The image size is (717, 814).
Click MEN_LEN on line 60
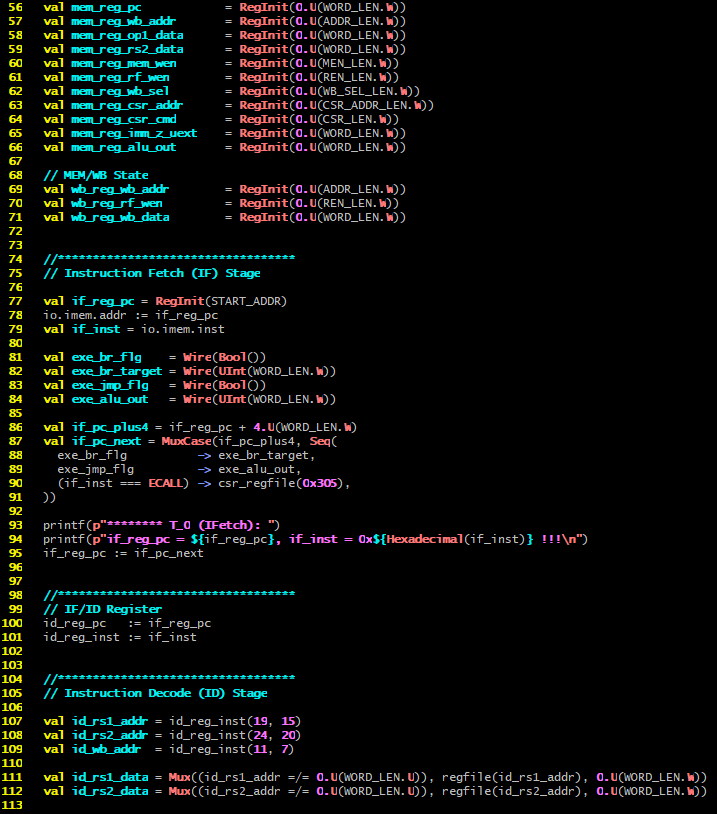347,64
